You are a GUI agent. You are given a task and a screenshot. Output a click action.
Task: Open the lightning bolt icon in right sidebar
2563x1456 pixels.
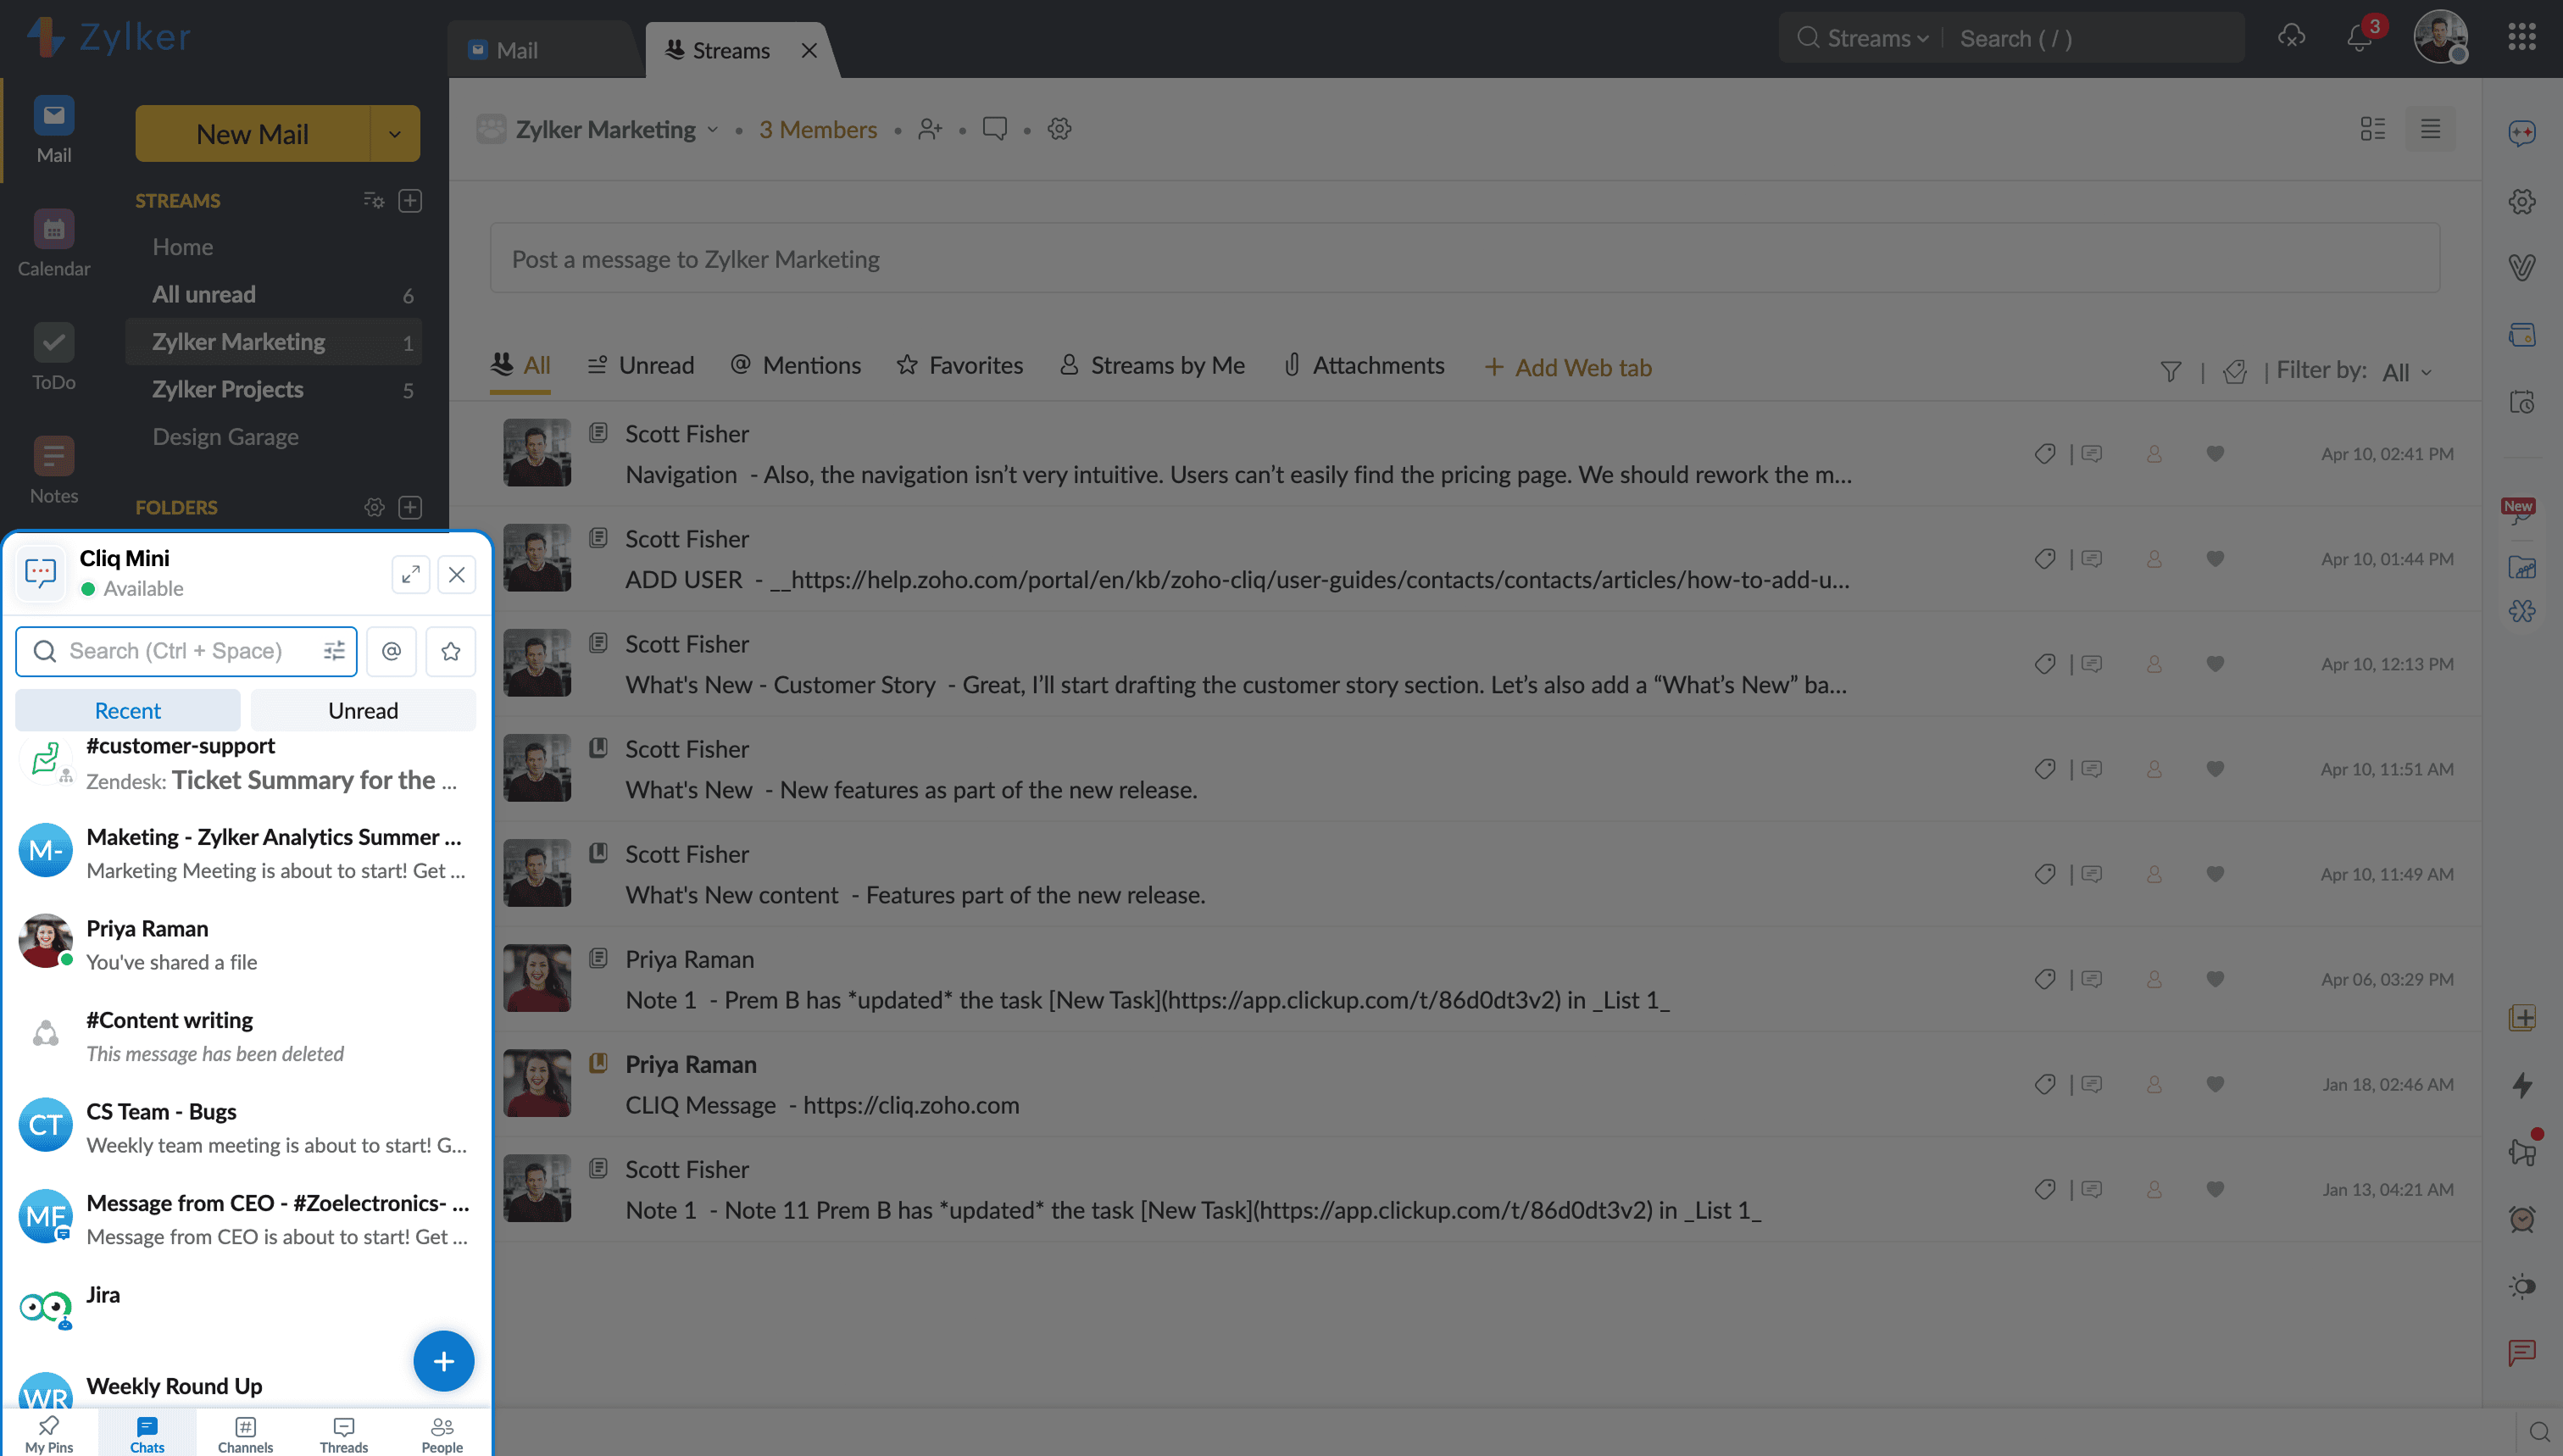[2522, 1085]
